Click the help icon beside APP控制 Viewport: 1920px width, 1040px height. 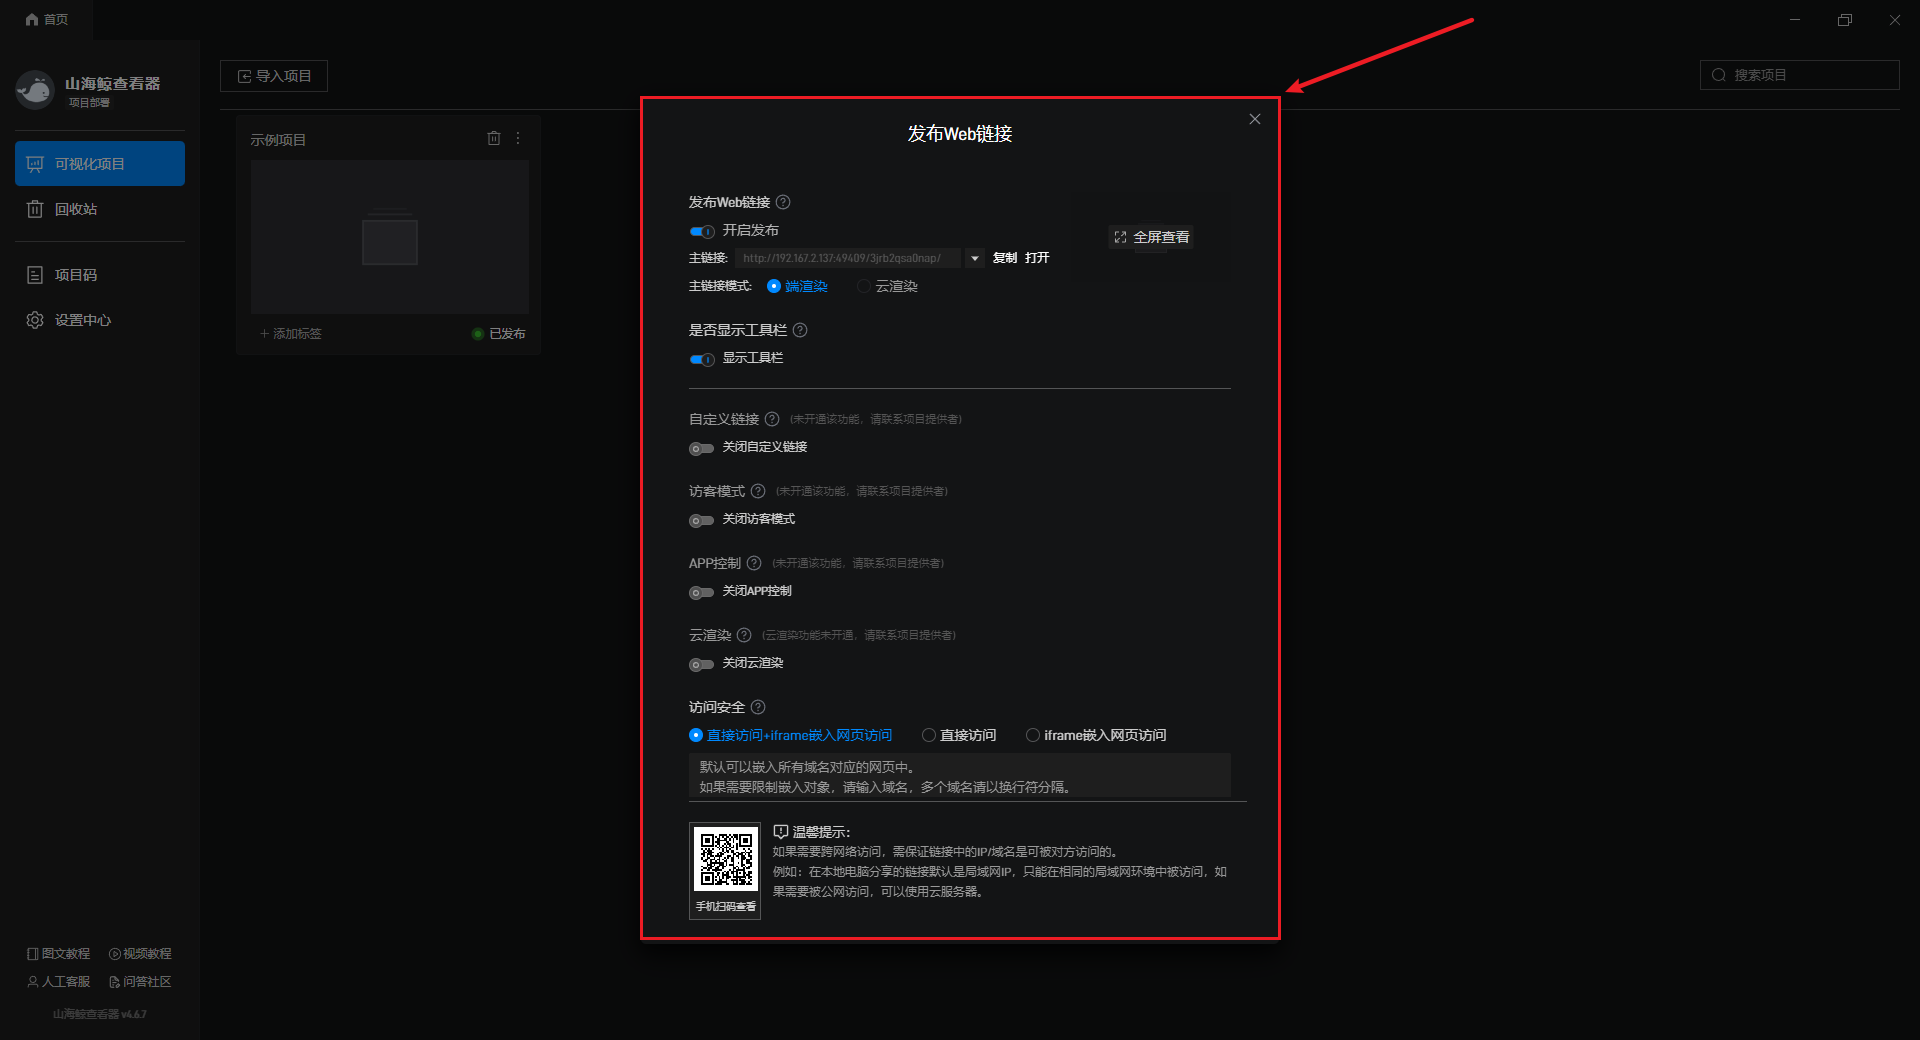click(x=754, y=563)
